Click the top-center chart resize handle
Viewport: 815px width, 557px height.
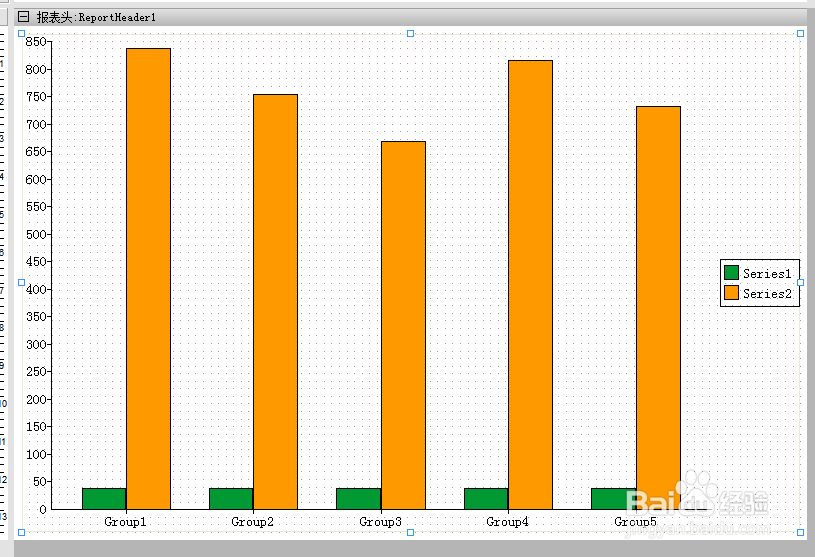pyautogui.click(x=411, y=33)
